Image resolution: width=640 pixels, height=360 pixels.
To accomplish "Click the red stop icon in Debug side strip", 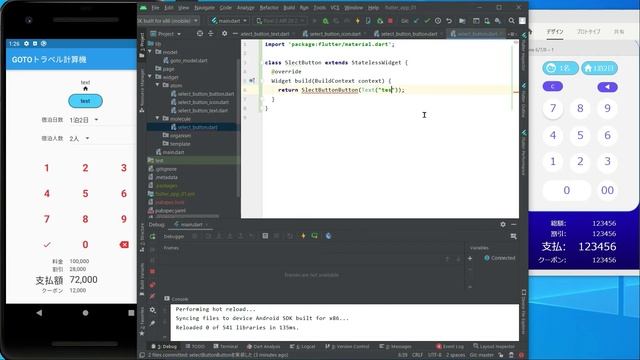I will [x=152, y=271].
